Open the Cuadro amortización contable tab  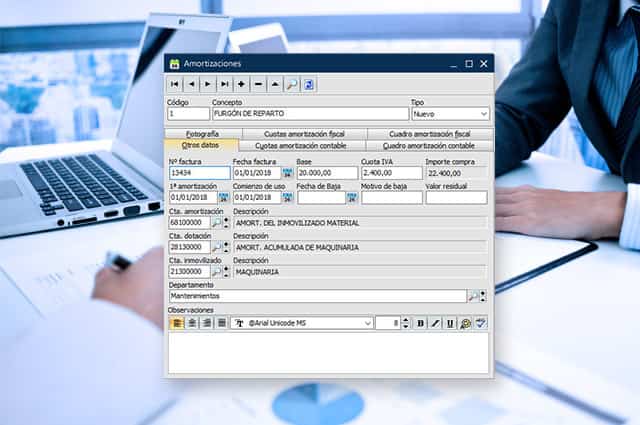click(x=428, y=146)
